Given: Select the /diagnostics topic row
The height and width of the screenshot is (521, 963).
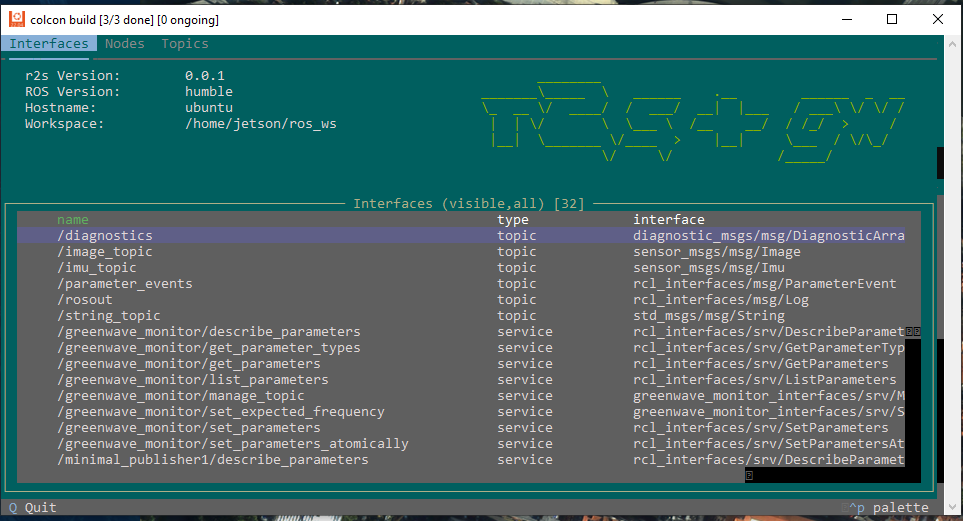Looking at the screenshot, I should pos(105,236).
